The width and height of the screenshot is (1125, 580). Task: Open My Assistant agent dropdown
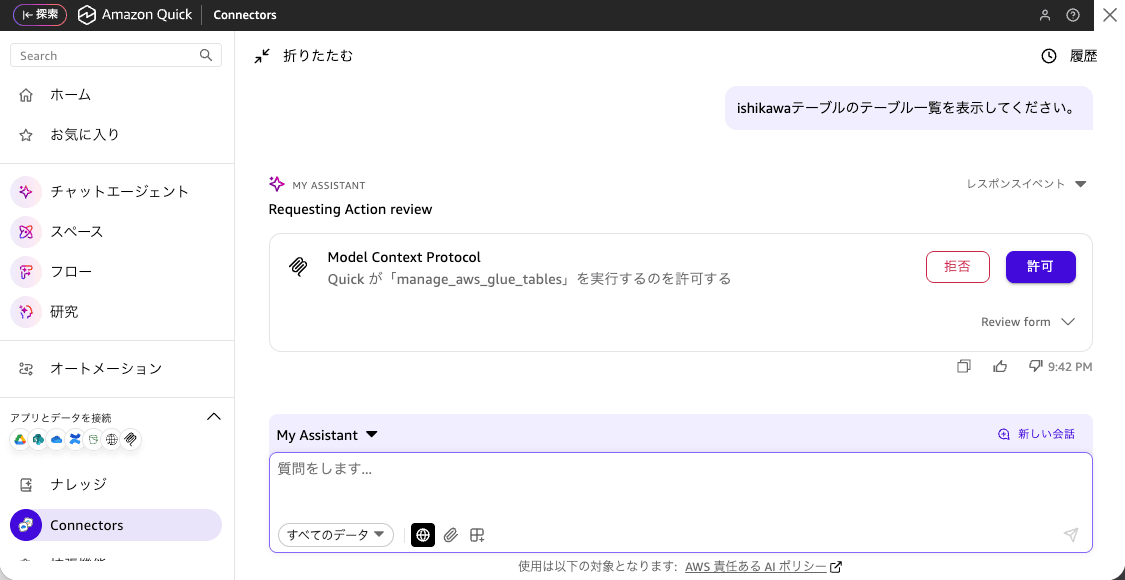pyautogui.click(x=327, y=435)
